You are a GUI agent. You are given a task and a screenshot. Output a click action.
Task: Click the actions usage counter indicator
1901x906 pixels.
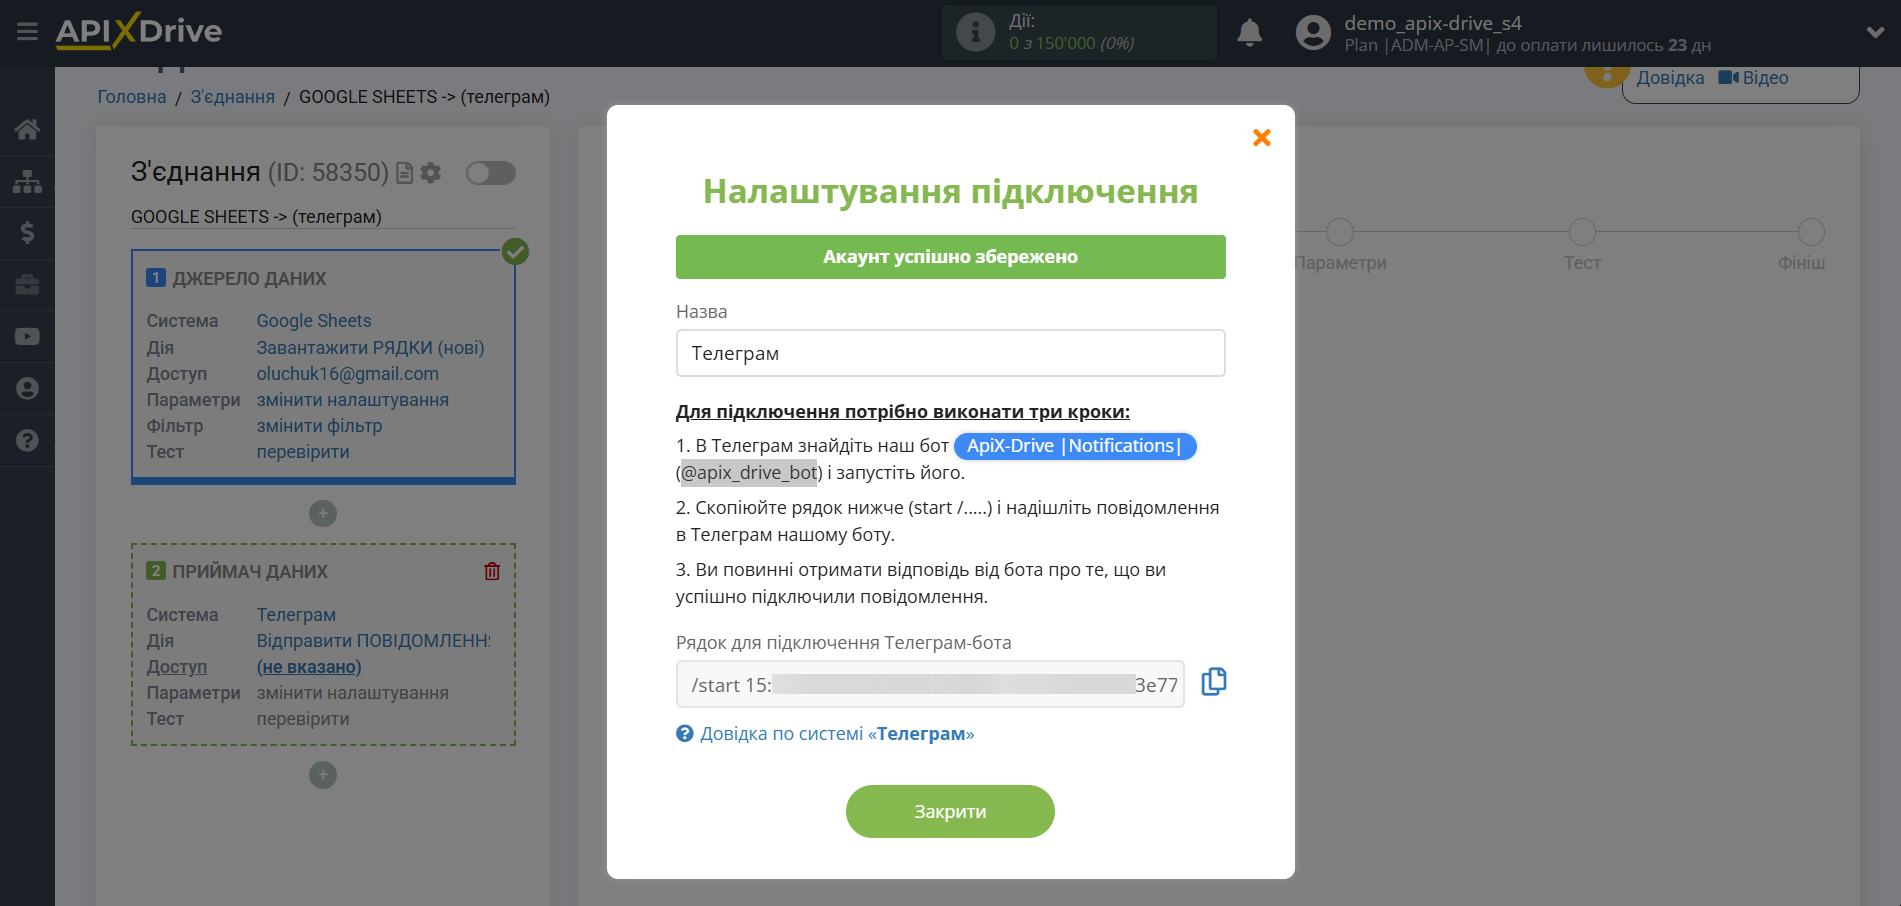pos(1079,31)
